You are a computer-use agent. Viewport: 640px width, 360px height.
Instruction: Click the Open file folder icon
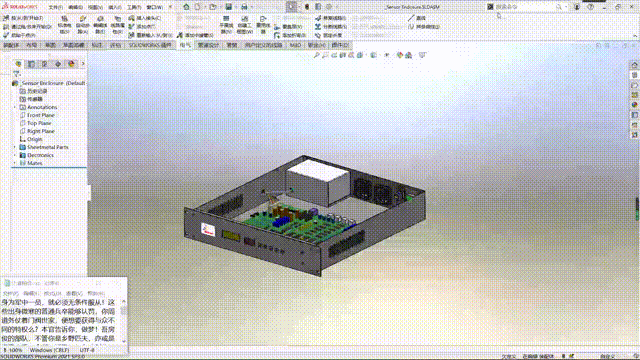[213, 7]
